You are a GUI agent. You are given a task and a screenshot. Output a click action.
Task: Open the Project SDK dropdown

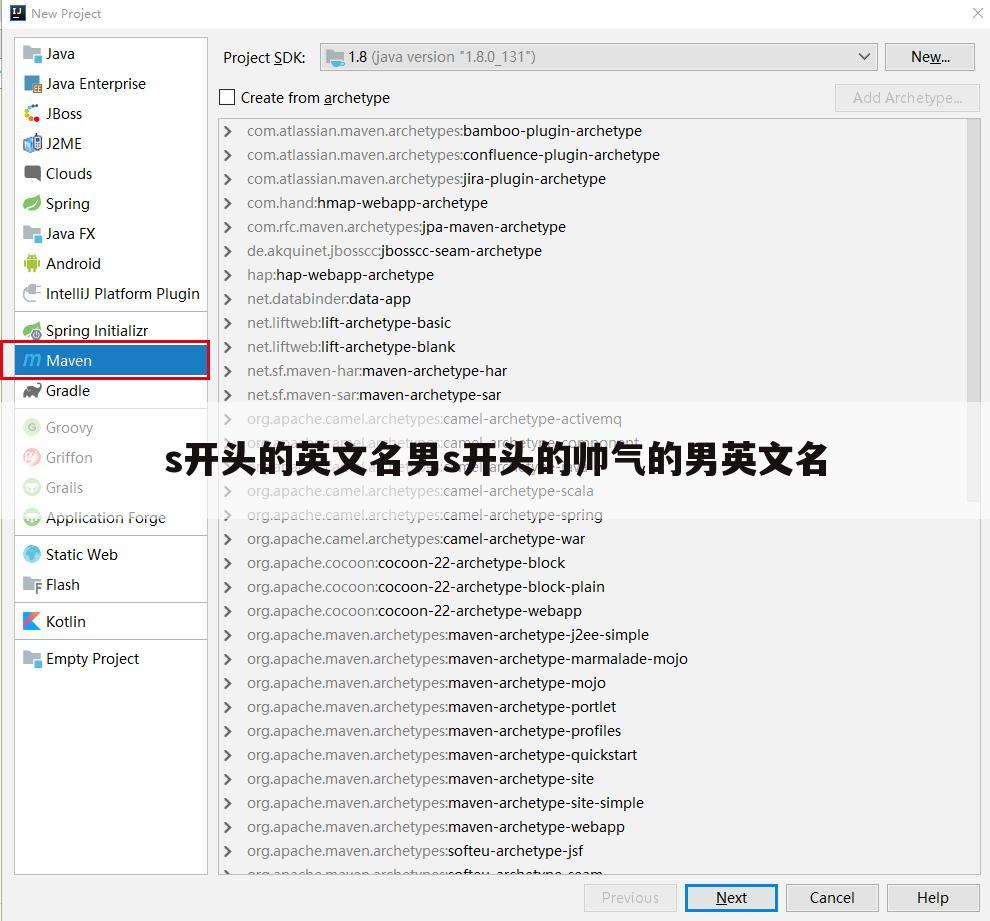[x=599, y=57]
